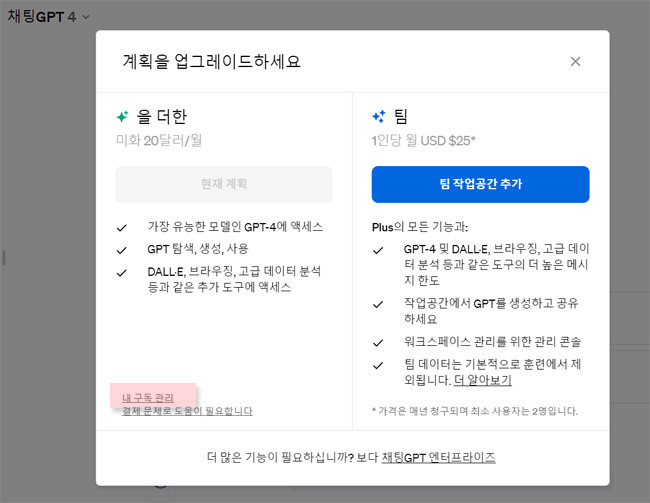Click the 가장 유능한 모델인 GPT-4에 액세스 text
Screen dimensions: 650x503
click(235, 227)
